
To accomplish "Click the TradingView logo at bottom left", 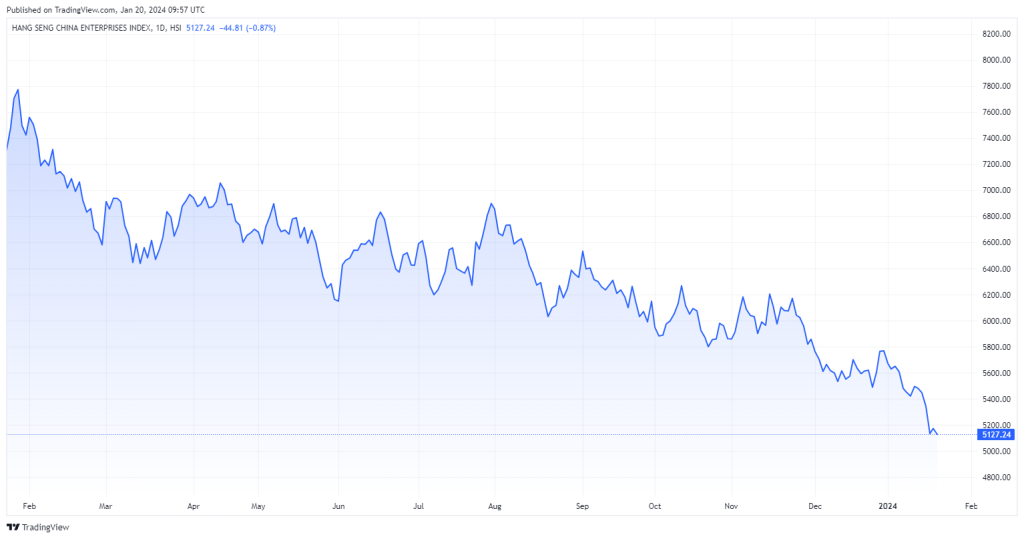I will [31, 527].
